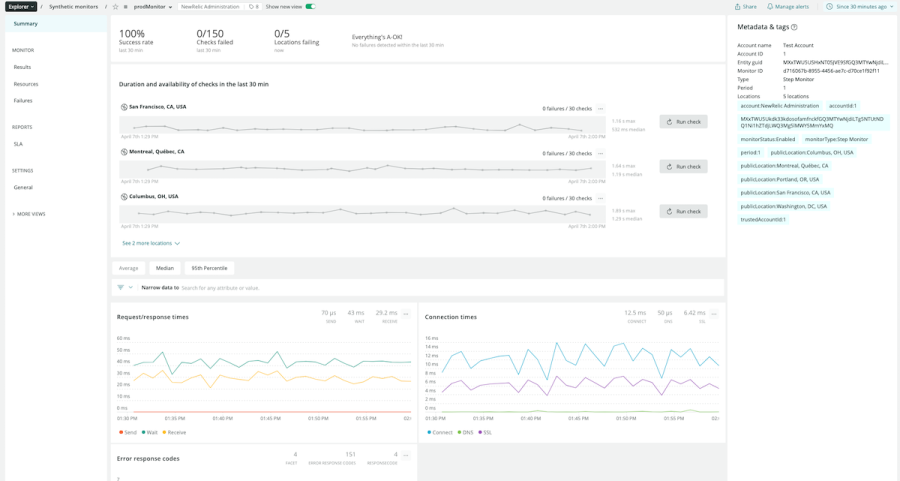Open SLA report in the sidebar

(x=18, y=144)
